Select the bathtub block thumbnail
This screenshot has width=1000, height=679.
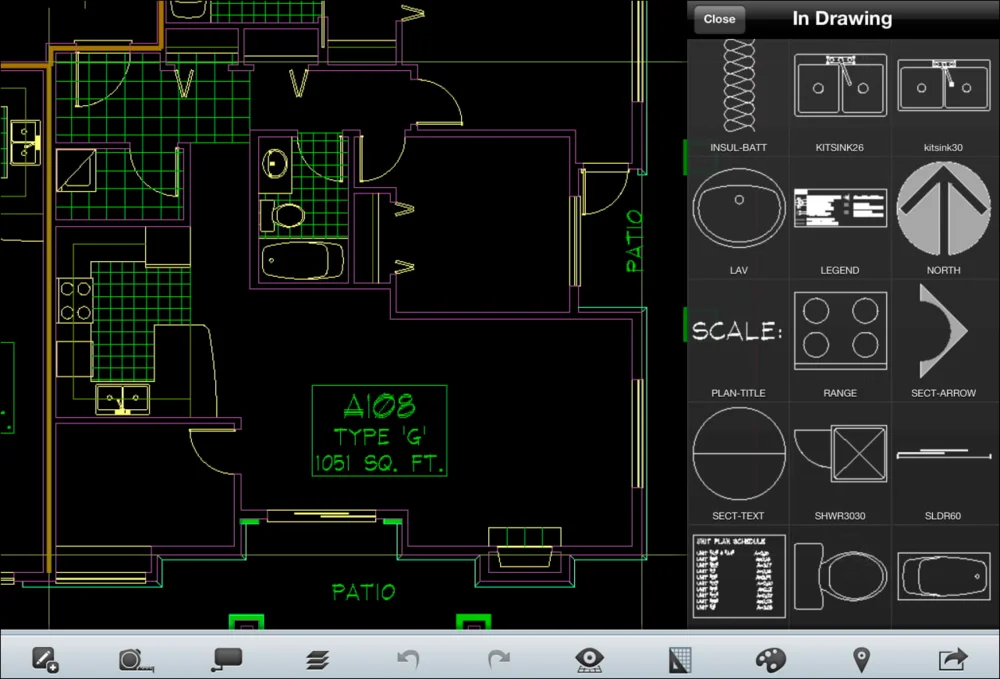pyautogui.click(x=943, y=576)
